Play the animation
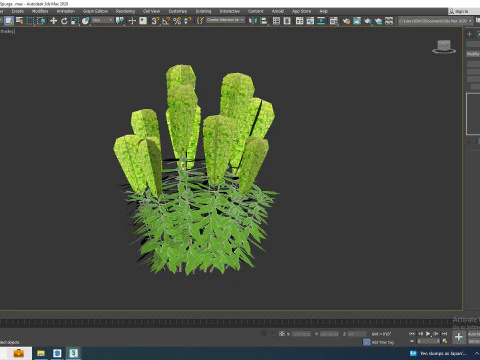Image resolution: width=480 pixels, height=360 pixels. (x=428, y=334)
